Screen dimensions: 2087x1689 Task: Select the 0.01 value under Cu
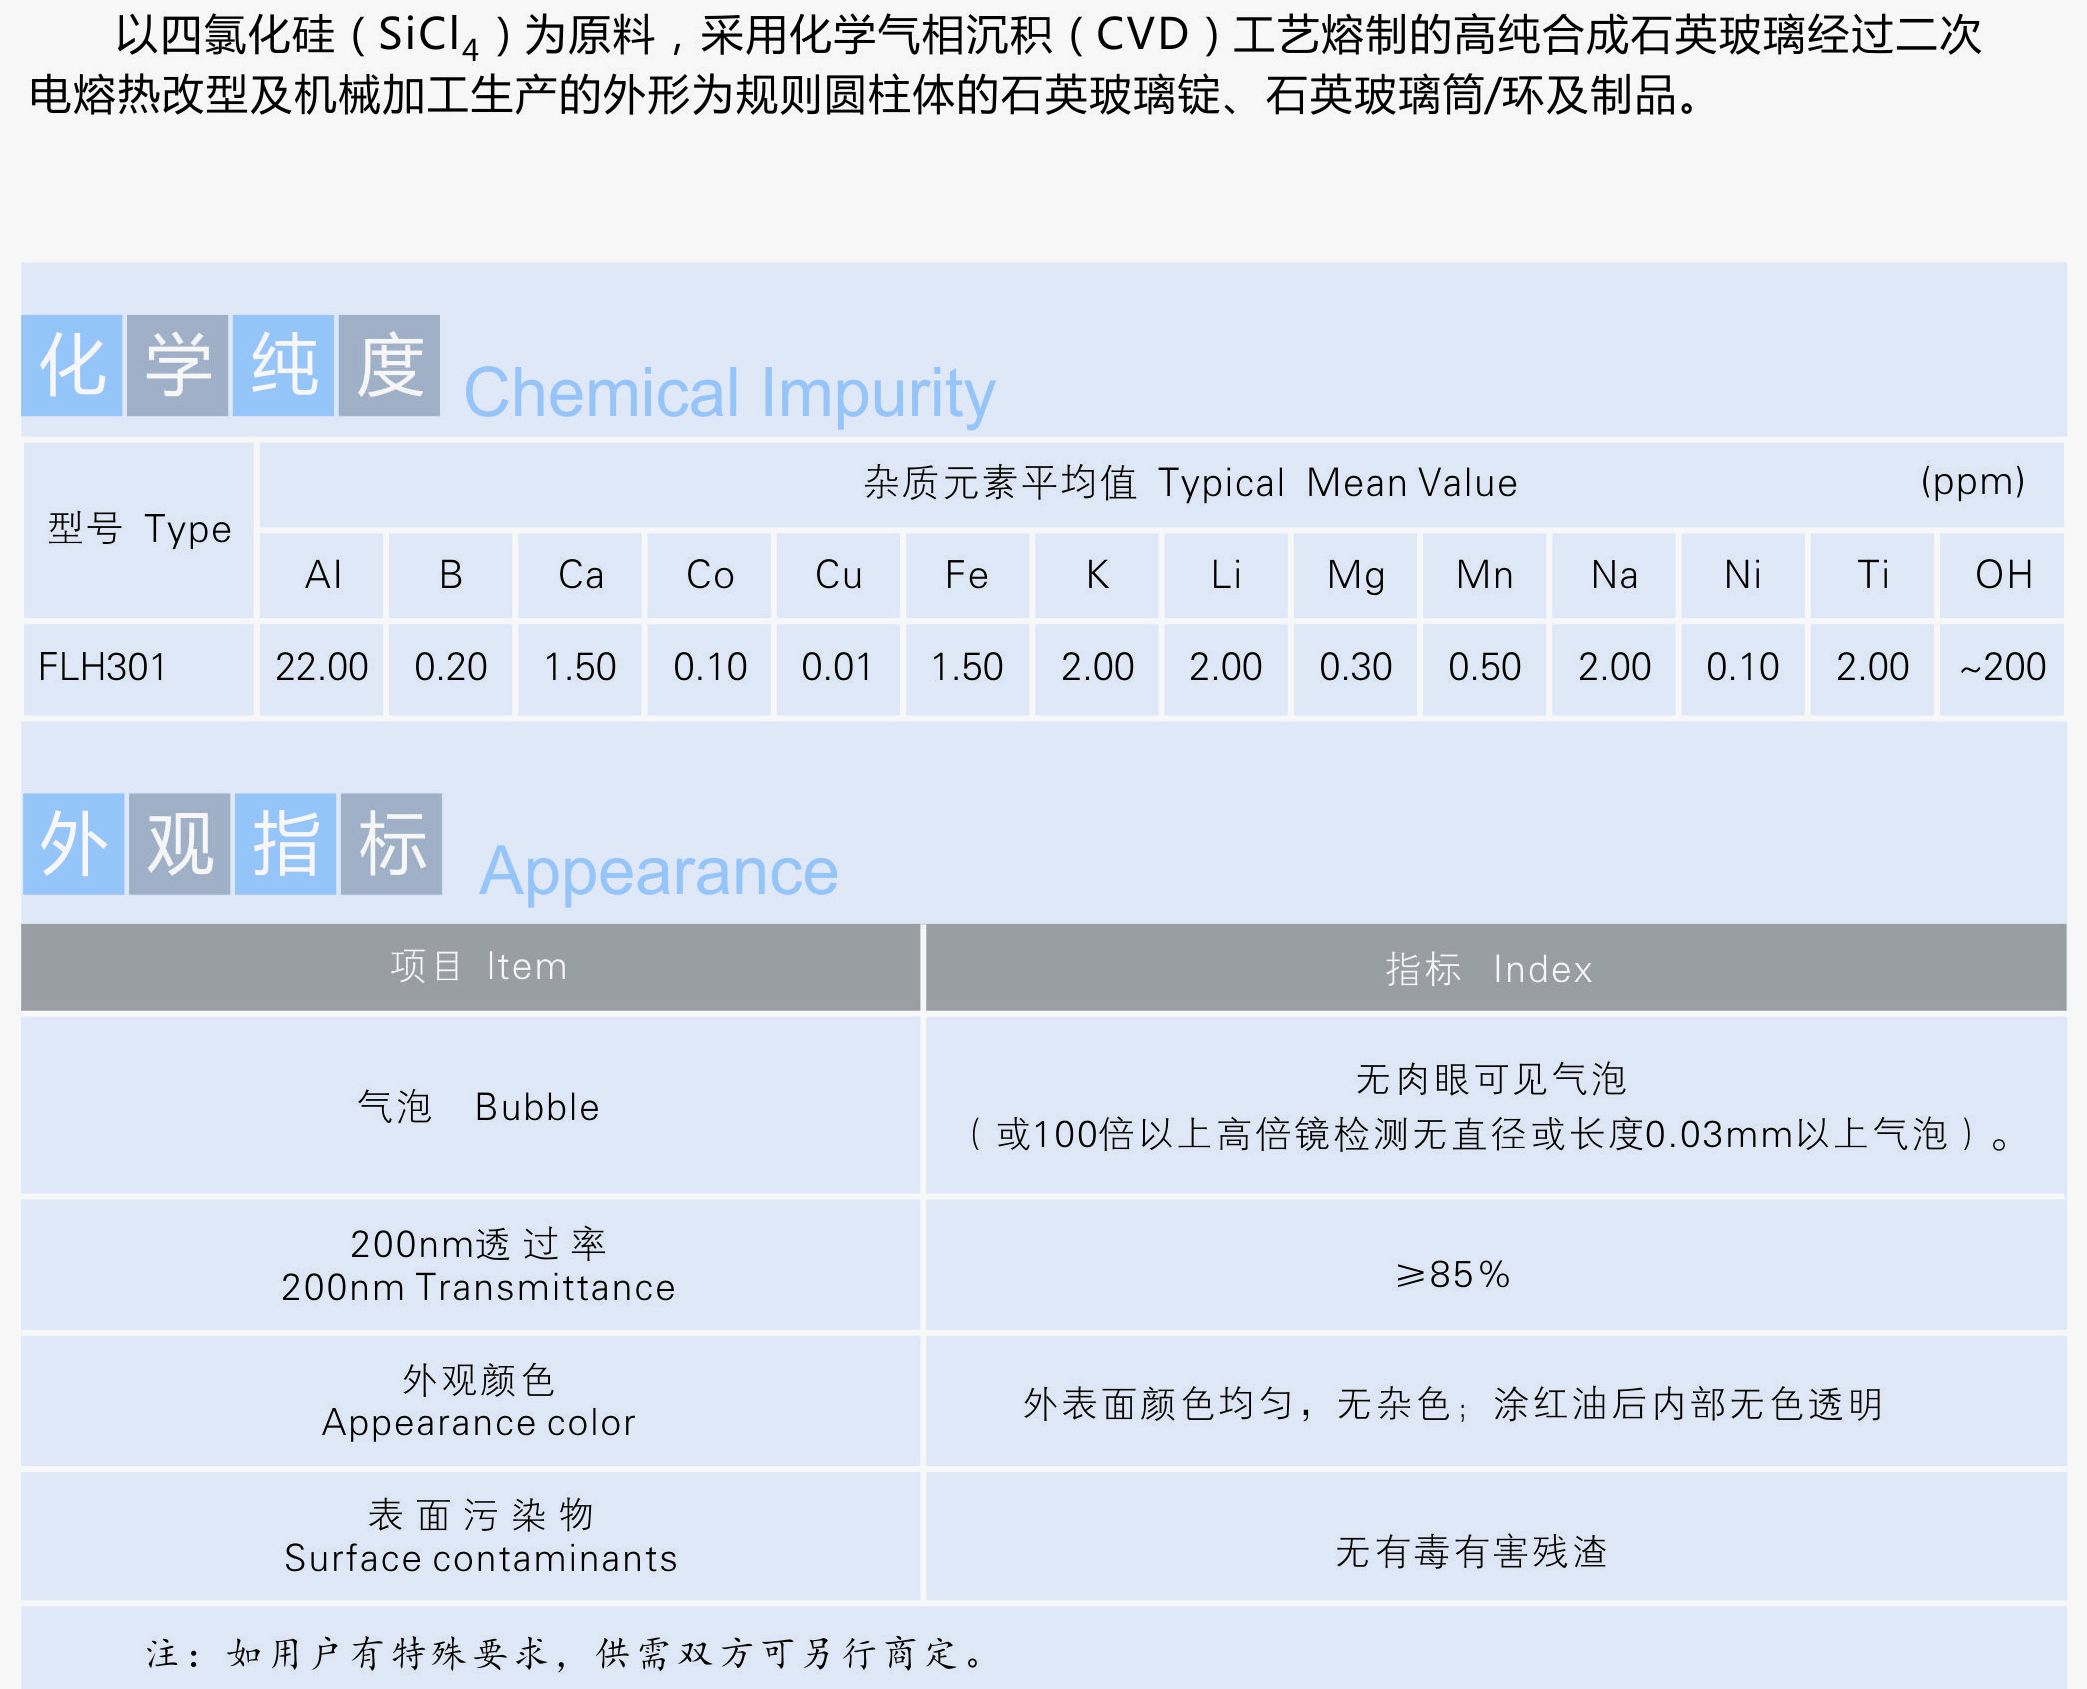click(x=838, y=667)
